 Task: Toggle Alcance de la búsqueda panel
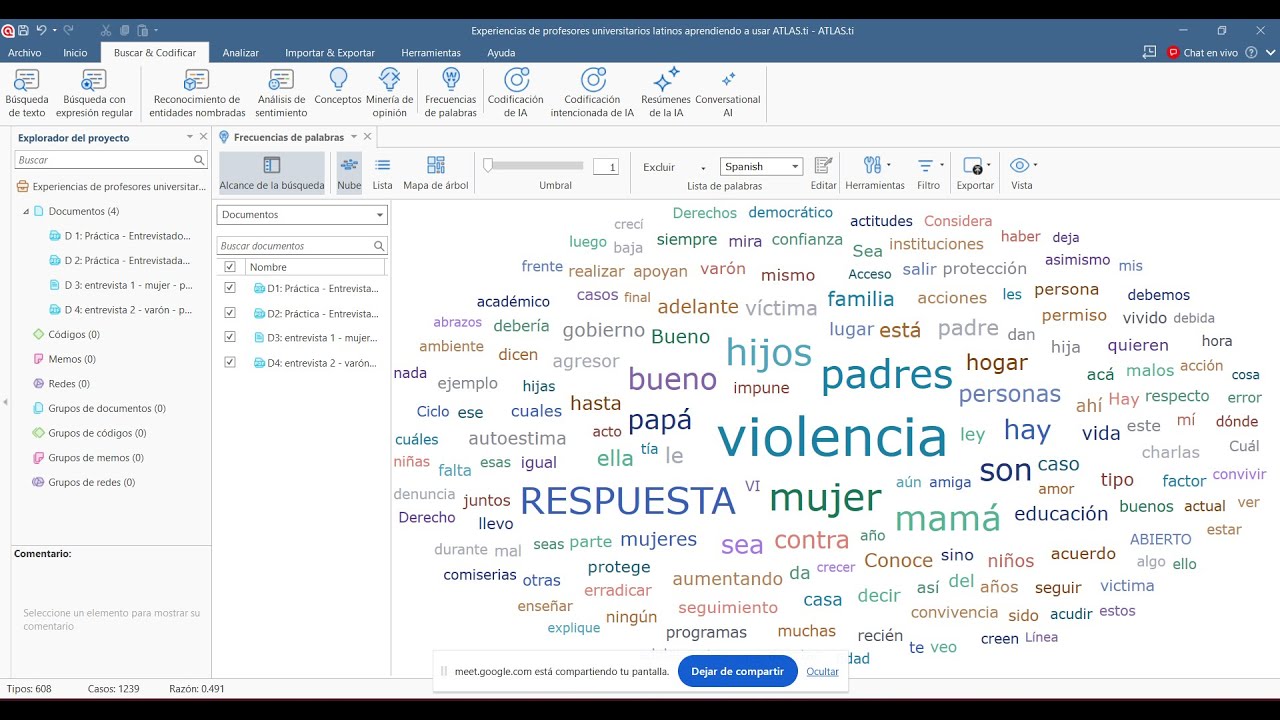[x=272, y=173]
